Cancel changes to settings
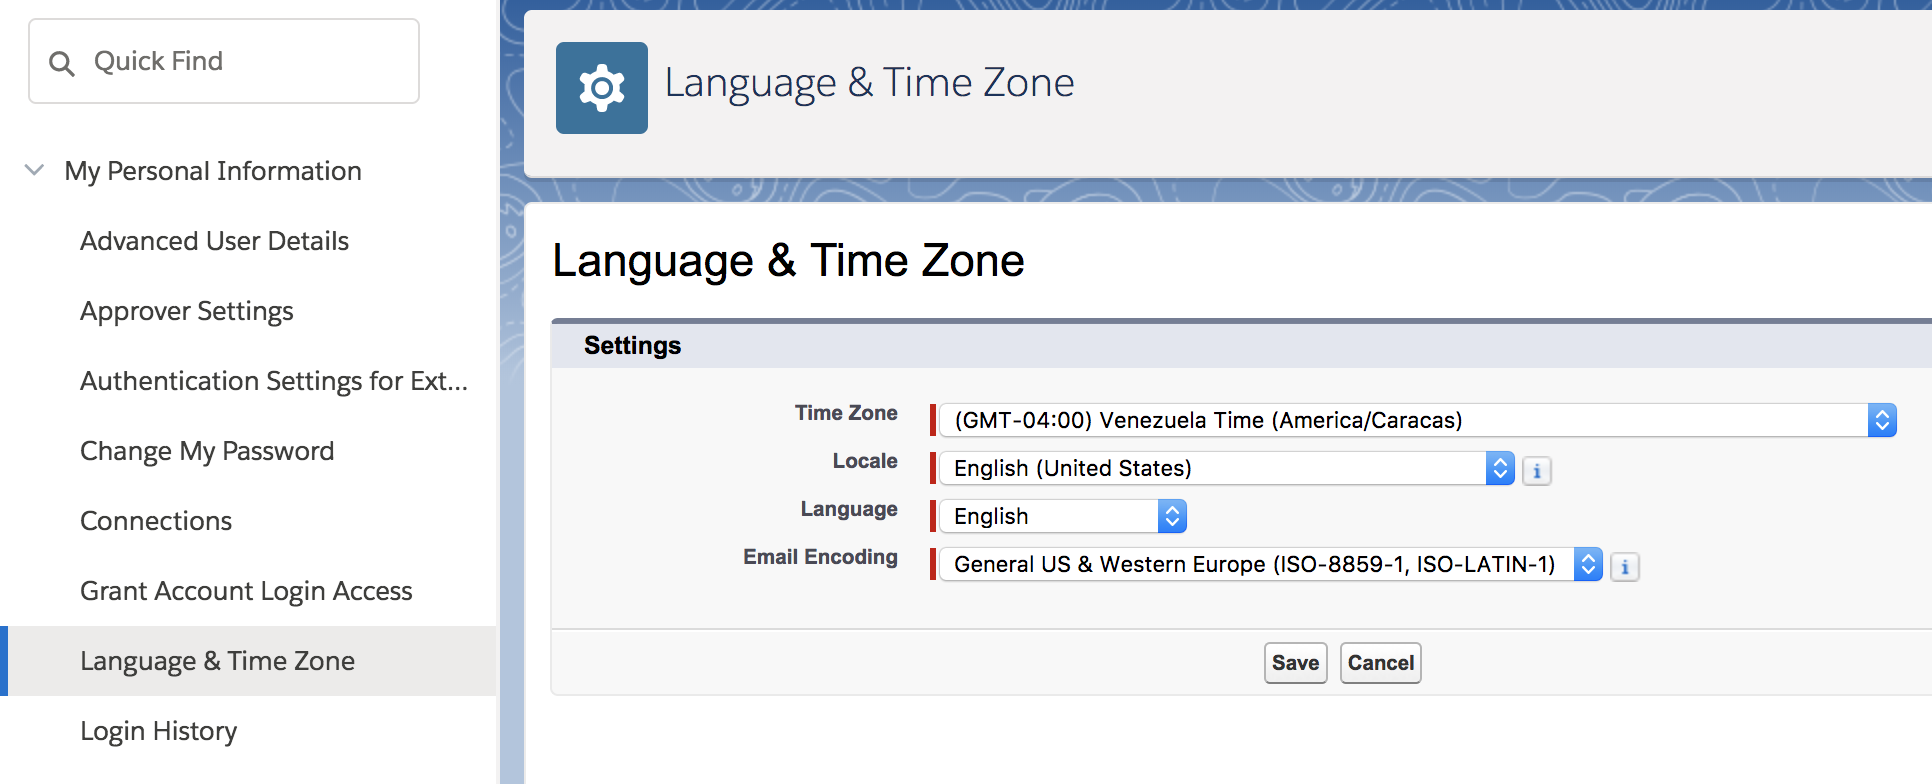The width and height of the screenshot is (1932, 784). click(1380, 662)
